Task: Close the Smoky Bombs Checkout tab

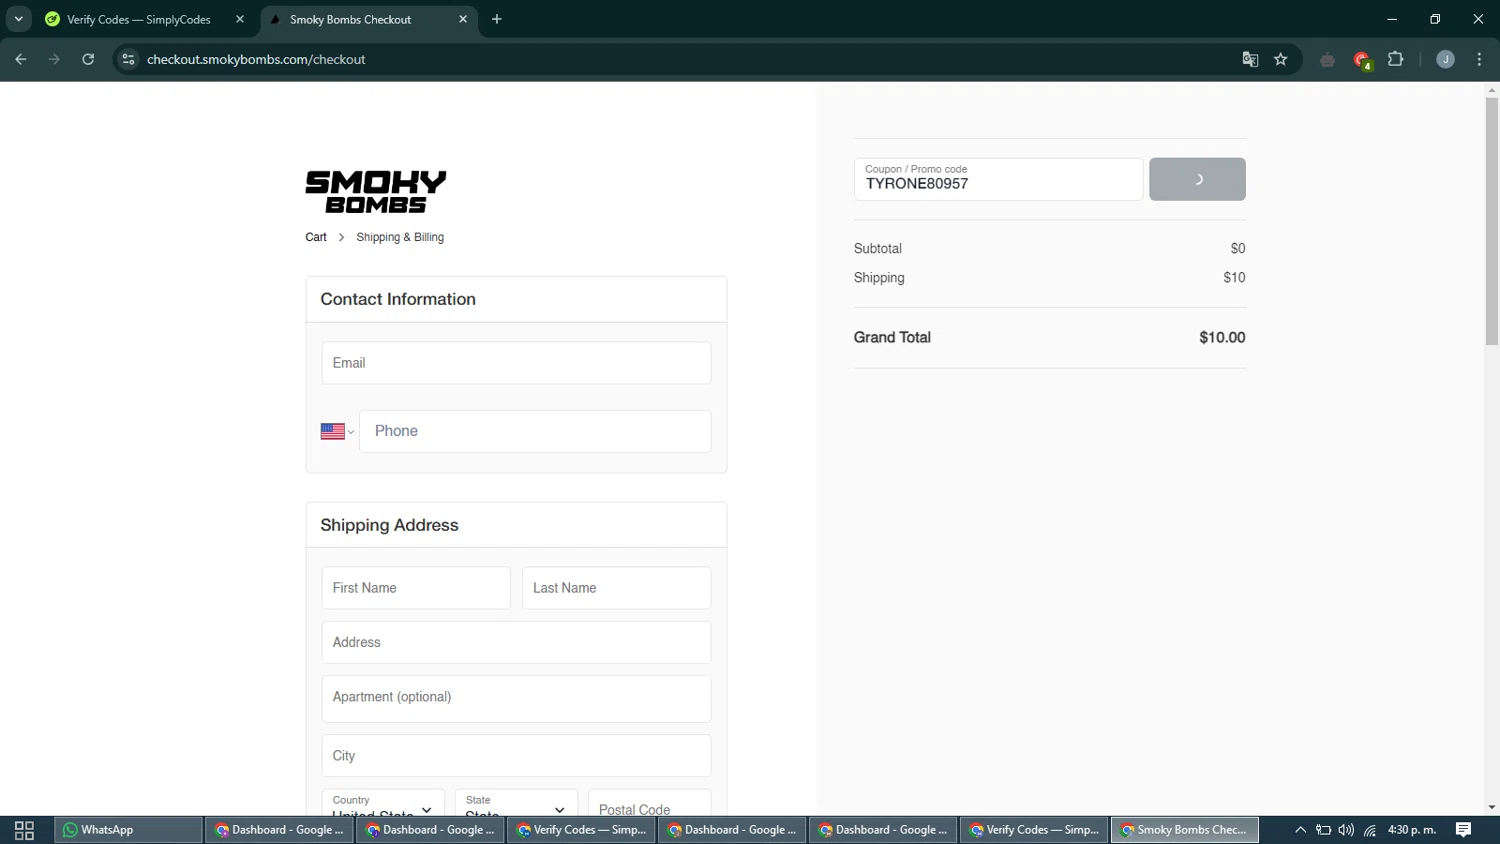Action: (463, 19)
